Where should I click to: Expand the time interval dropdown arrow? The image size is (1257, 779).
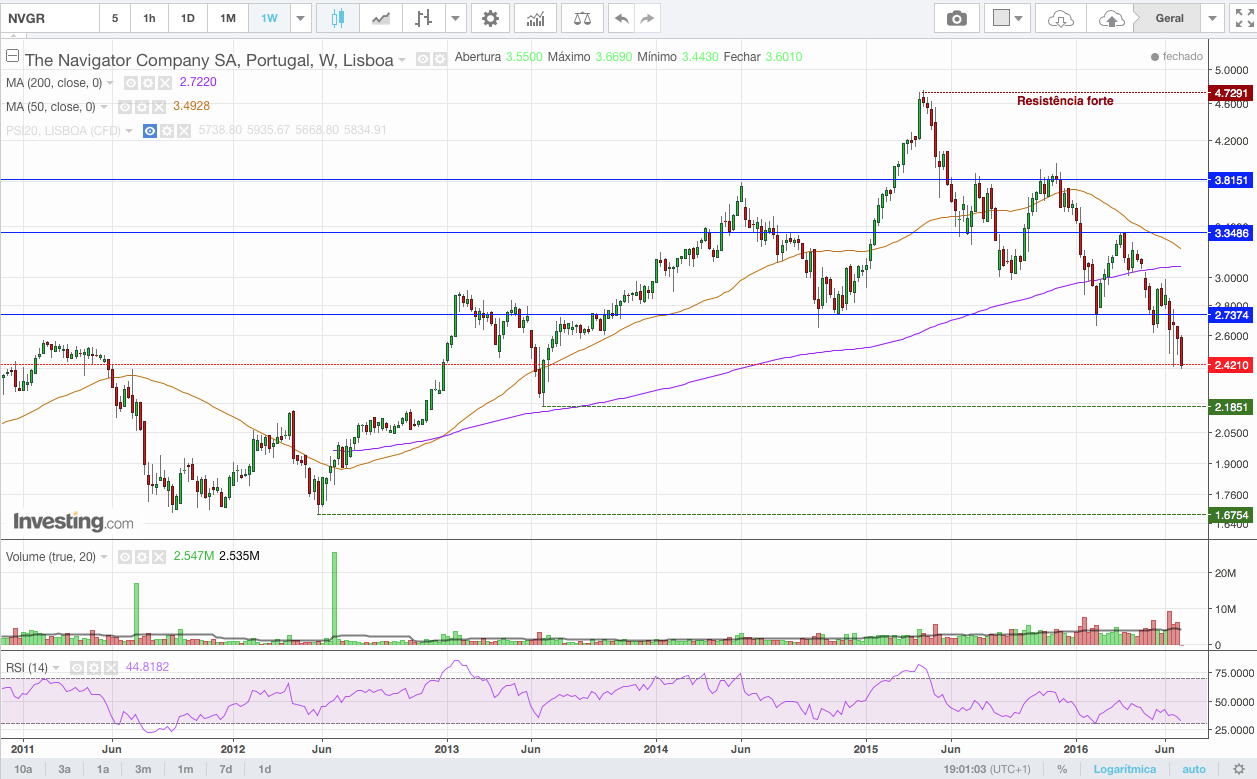[x=301, y=18]
